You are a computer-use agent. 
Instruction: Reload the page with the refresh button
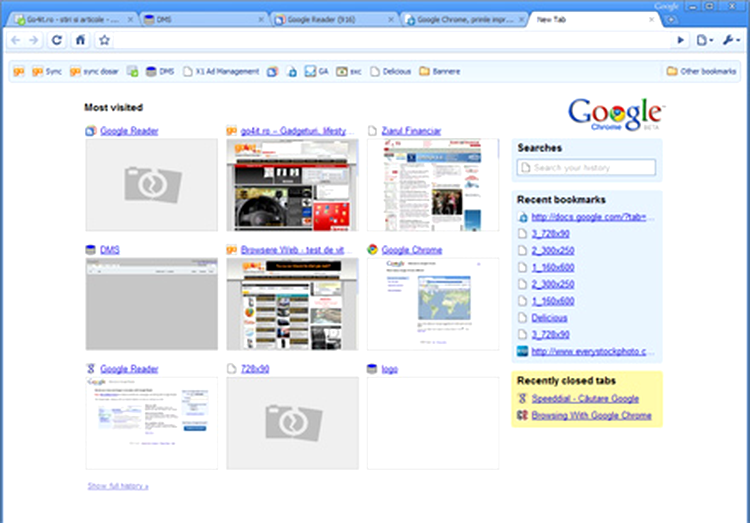tap(56, 40)
